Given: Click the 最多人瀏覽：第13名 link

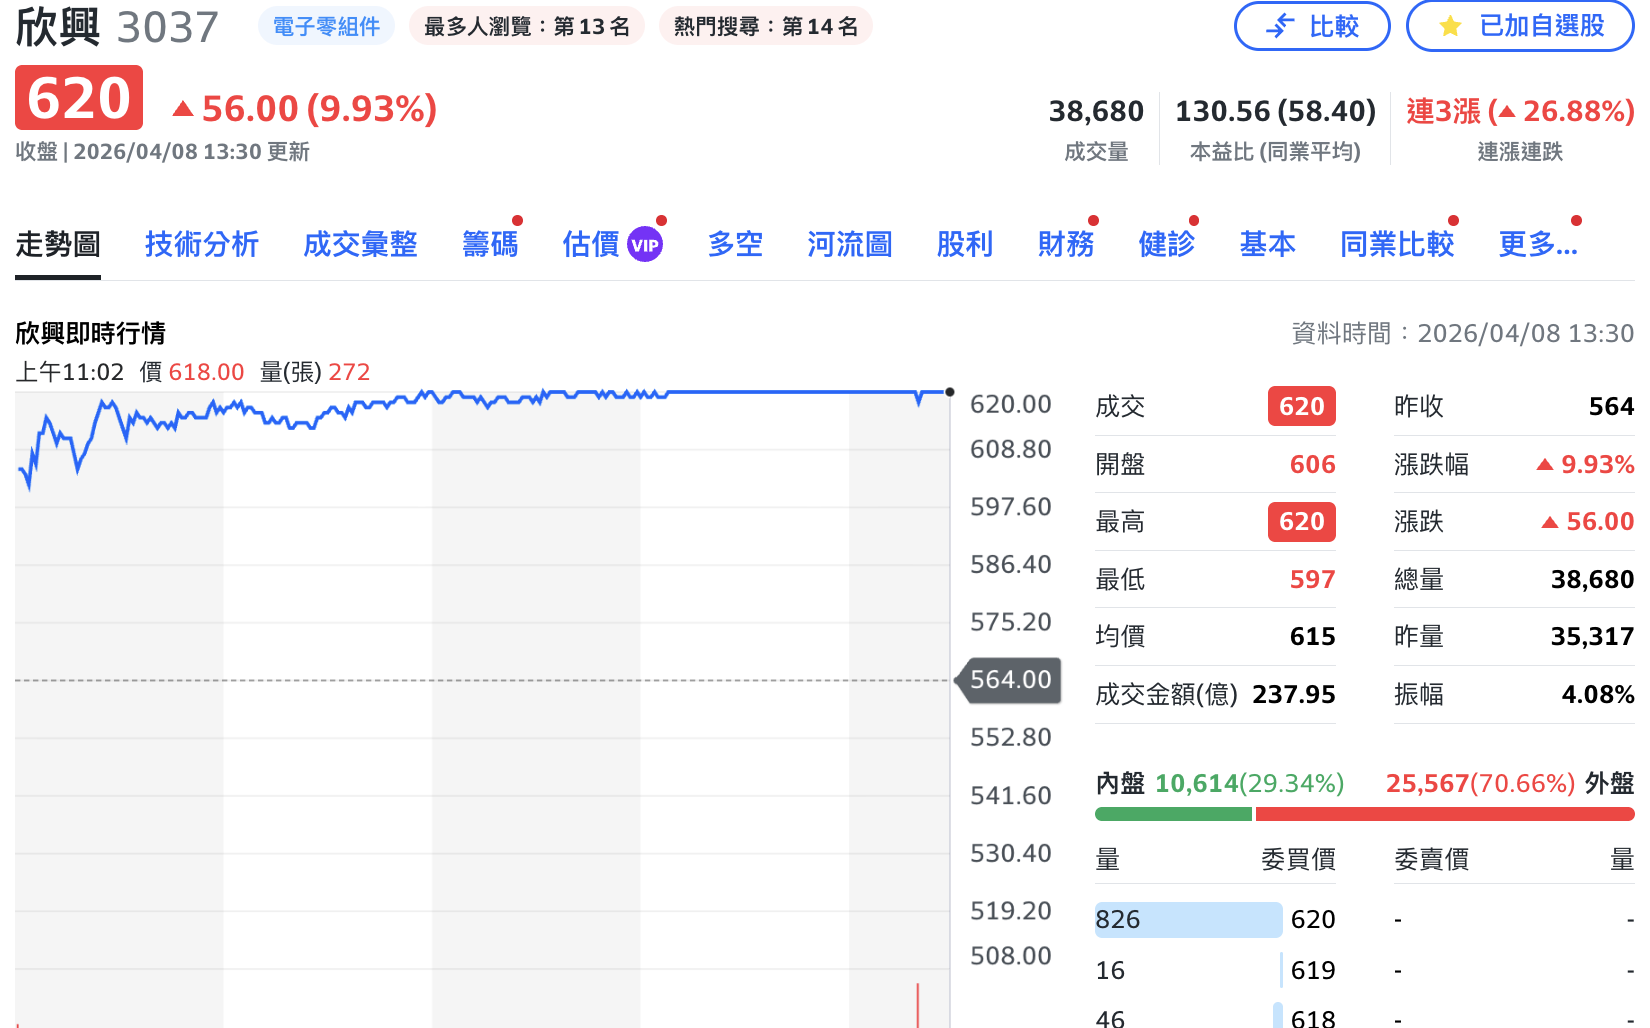Looking at the screenshot, I should [x=527, y=26].
